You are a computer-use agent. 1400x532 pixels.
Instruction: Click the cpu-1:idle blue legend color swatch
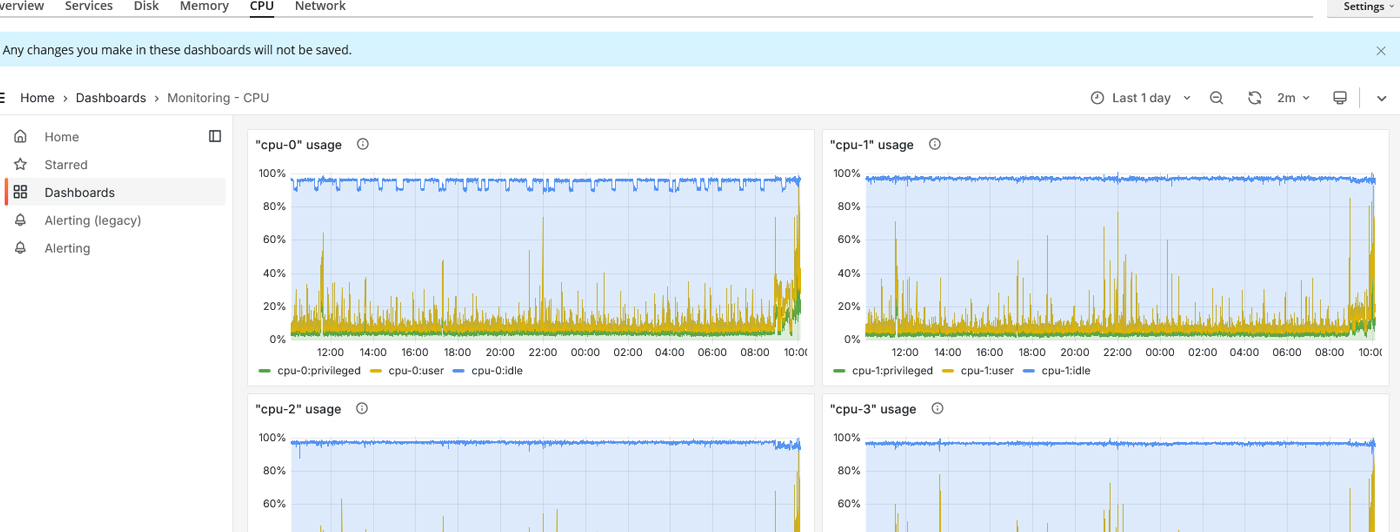click(1030, 371)
